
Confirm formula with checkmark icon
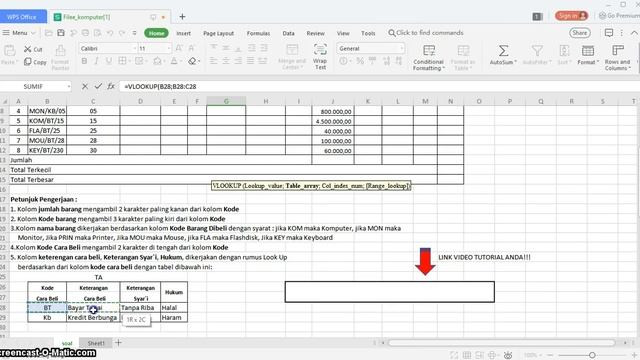[x=98, y=87]
